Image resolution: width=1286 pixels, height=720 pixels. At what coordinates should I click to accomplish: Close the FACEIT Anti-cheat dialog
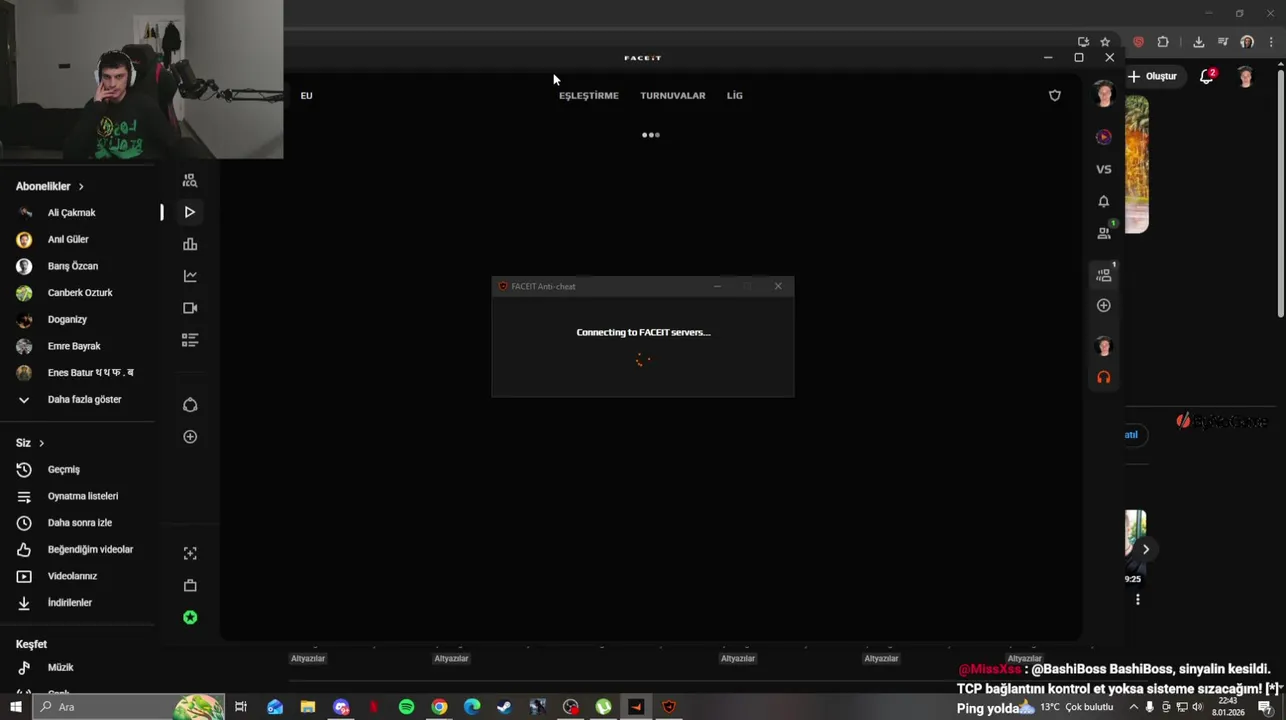coord(778,286)
